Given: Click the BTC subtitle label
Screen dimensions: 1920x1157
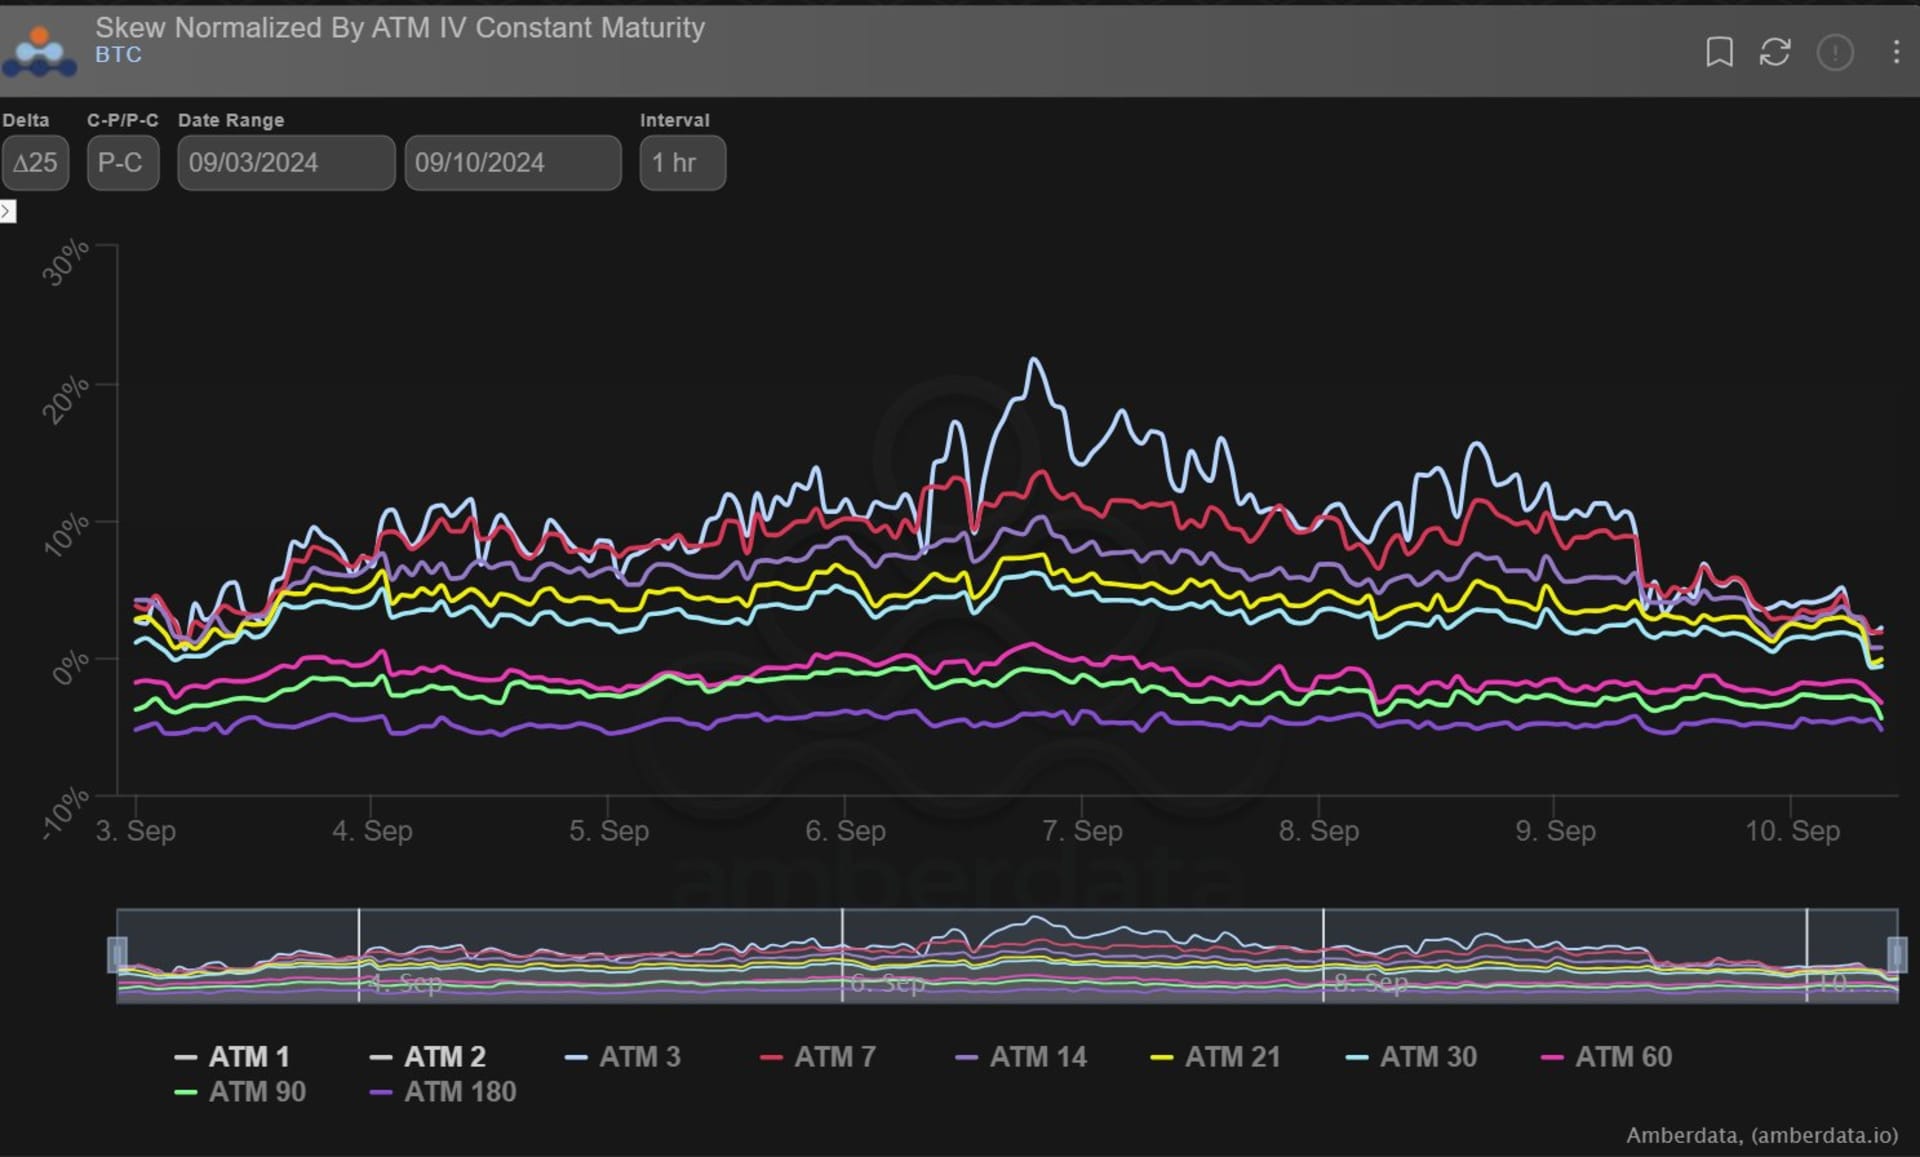Looking at the screenshot, I should [118, 55].
